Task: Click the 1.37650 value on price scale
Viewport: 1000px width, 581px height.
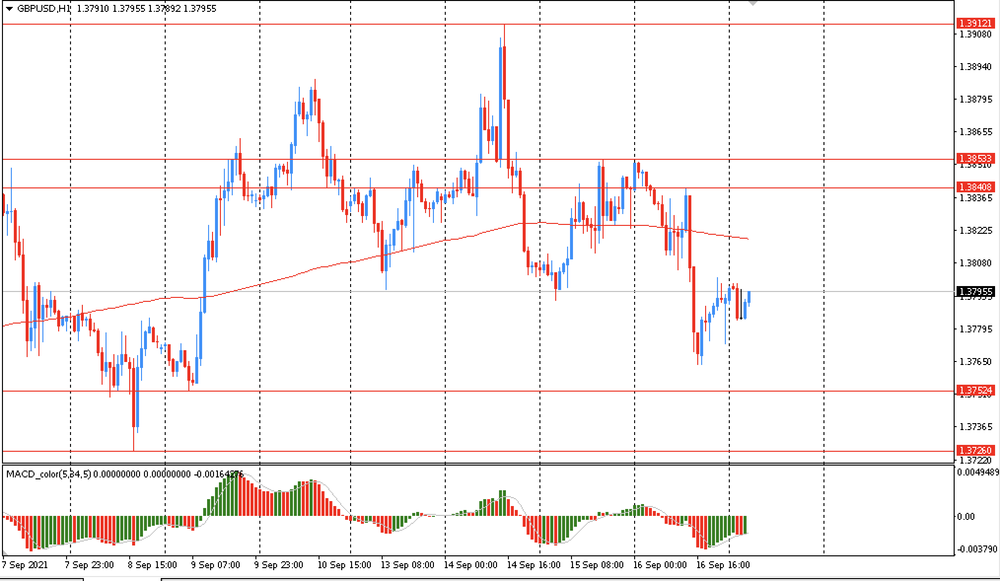Action: [x=976, y=362]
